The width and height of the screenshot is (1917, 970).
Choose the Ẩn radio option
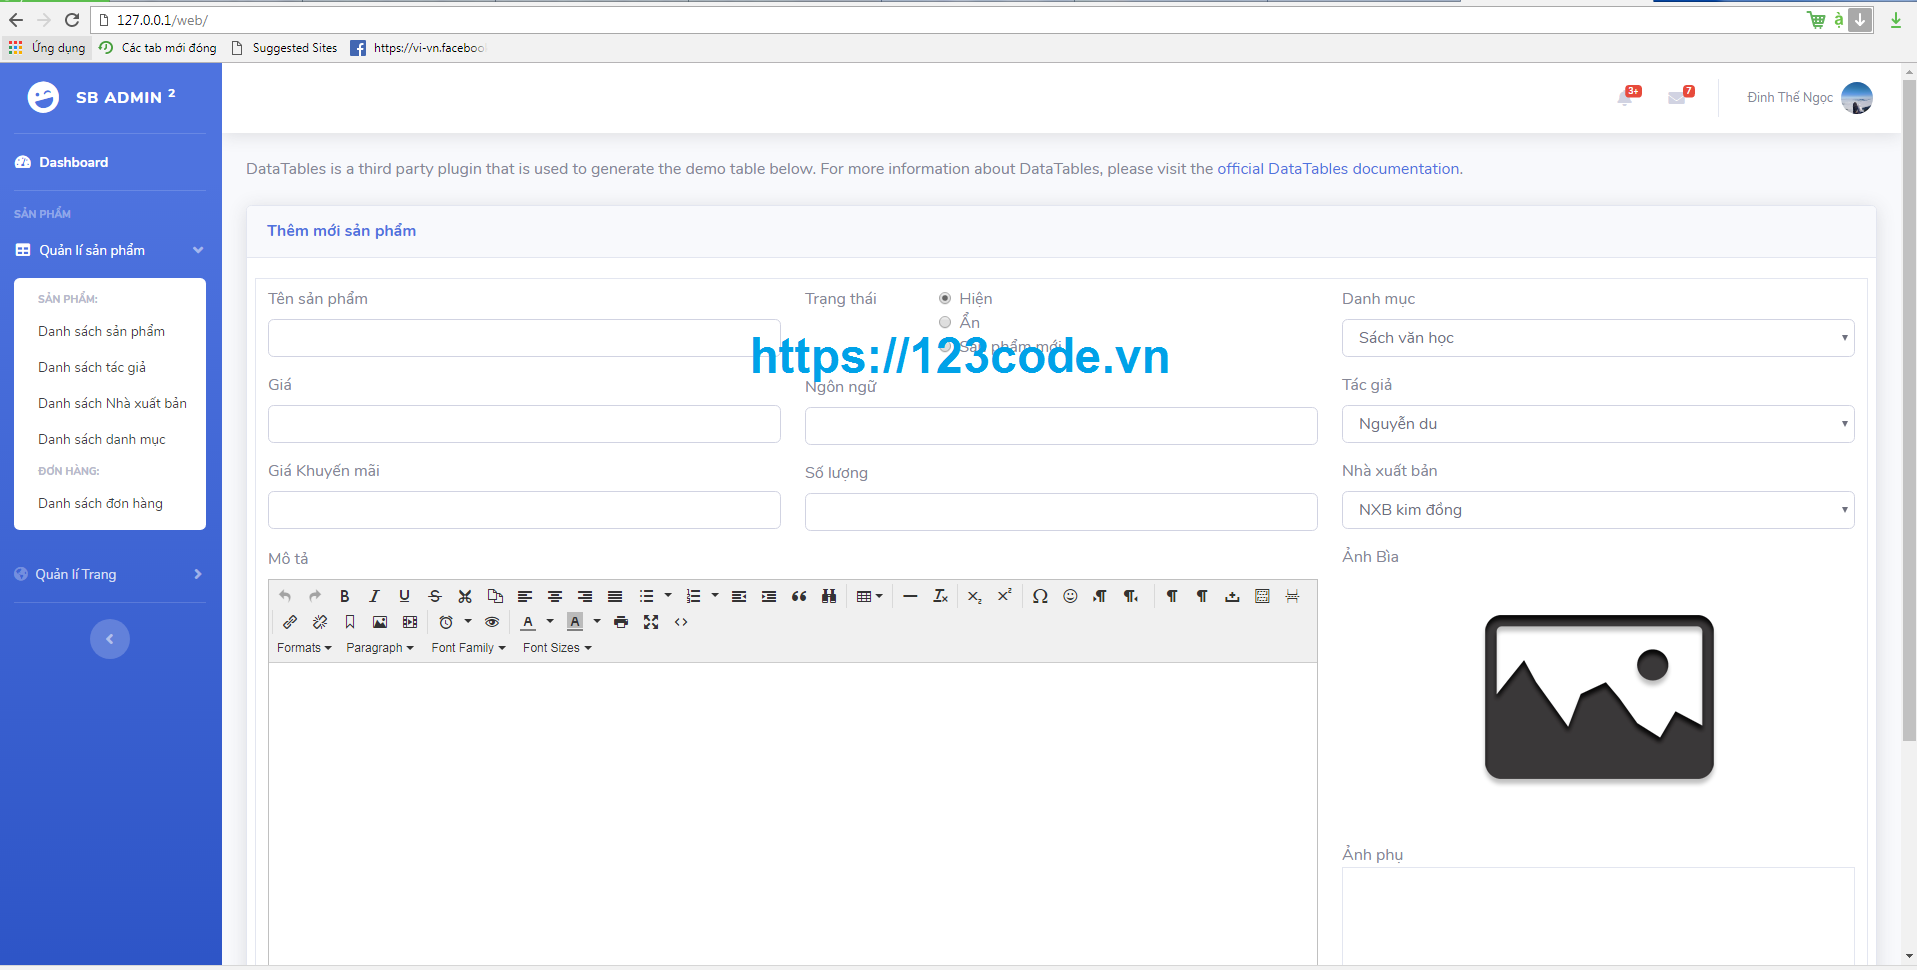[944, 322]
